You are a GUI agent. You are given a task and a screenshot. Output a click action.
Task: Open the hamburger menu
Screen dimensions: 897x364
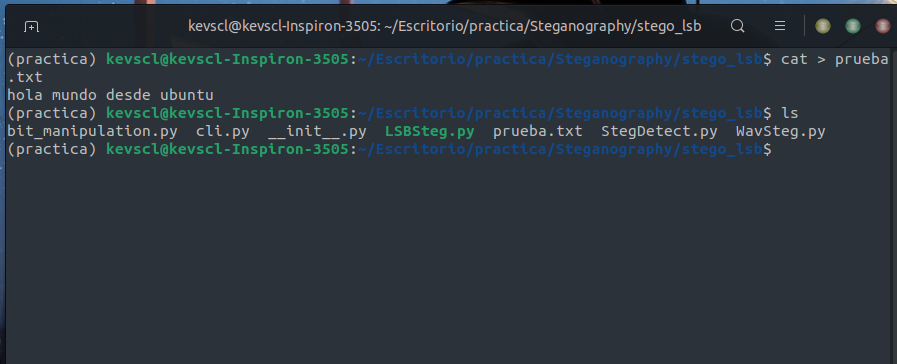coord(780,26)
